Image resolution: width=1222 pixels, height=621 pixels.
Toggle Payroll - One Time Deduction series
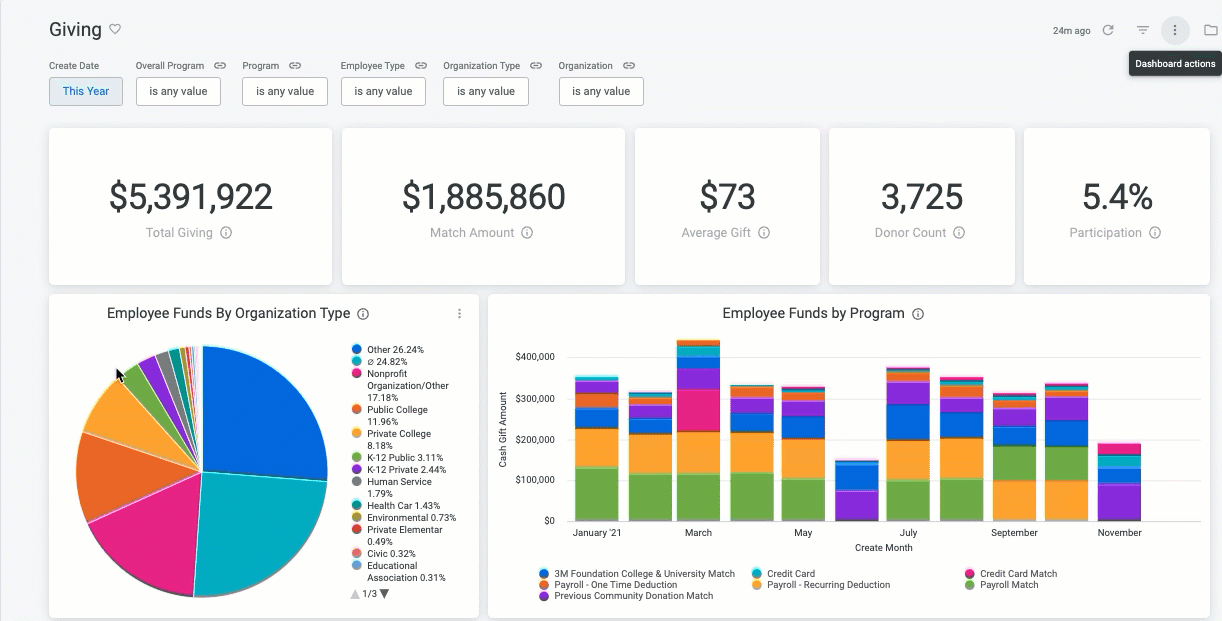coord(608,585)
